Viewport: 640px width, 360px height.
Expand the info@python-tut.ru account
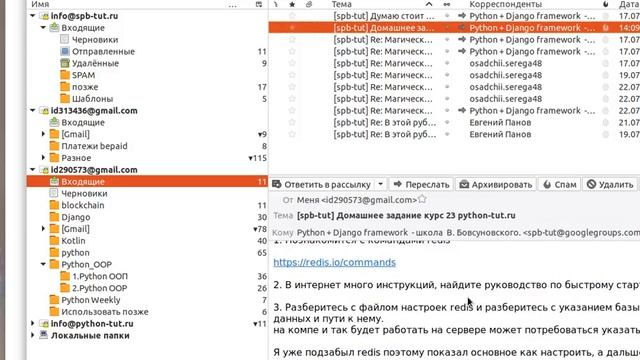coord(33,324)
